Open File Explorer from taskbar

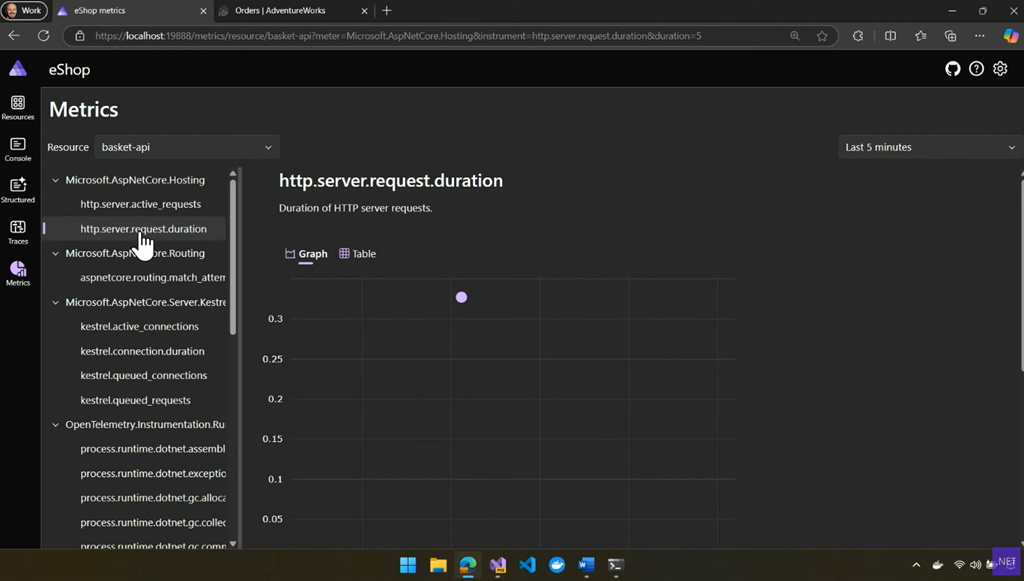pyautogui.click(x=438, y=565)
